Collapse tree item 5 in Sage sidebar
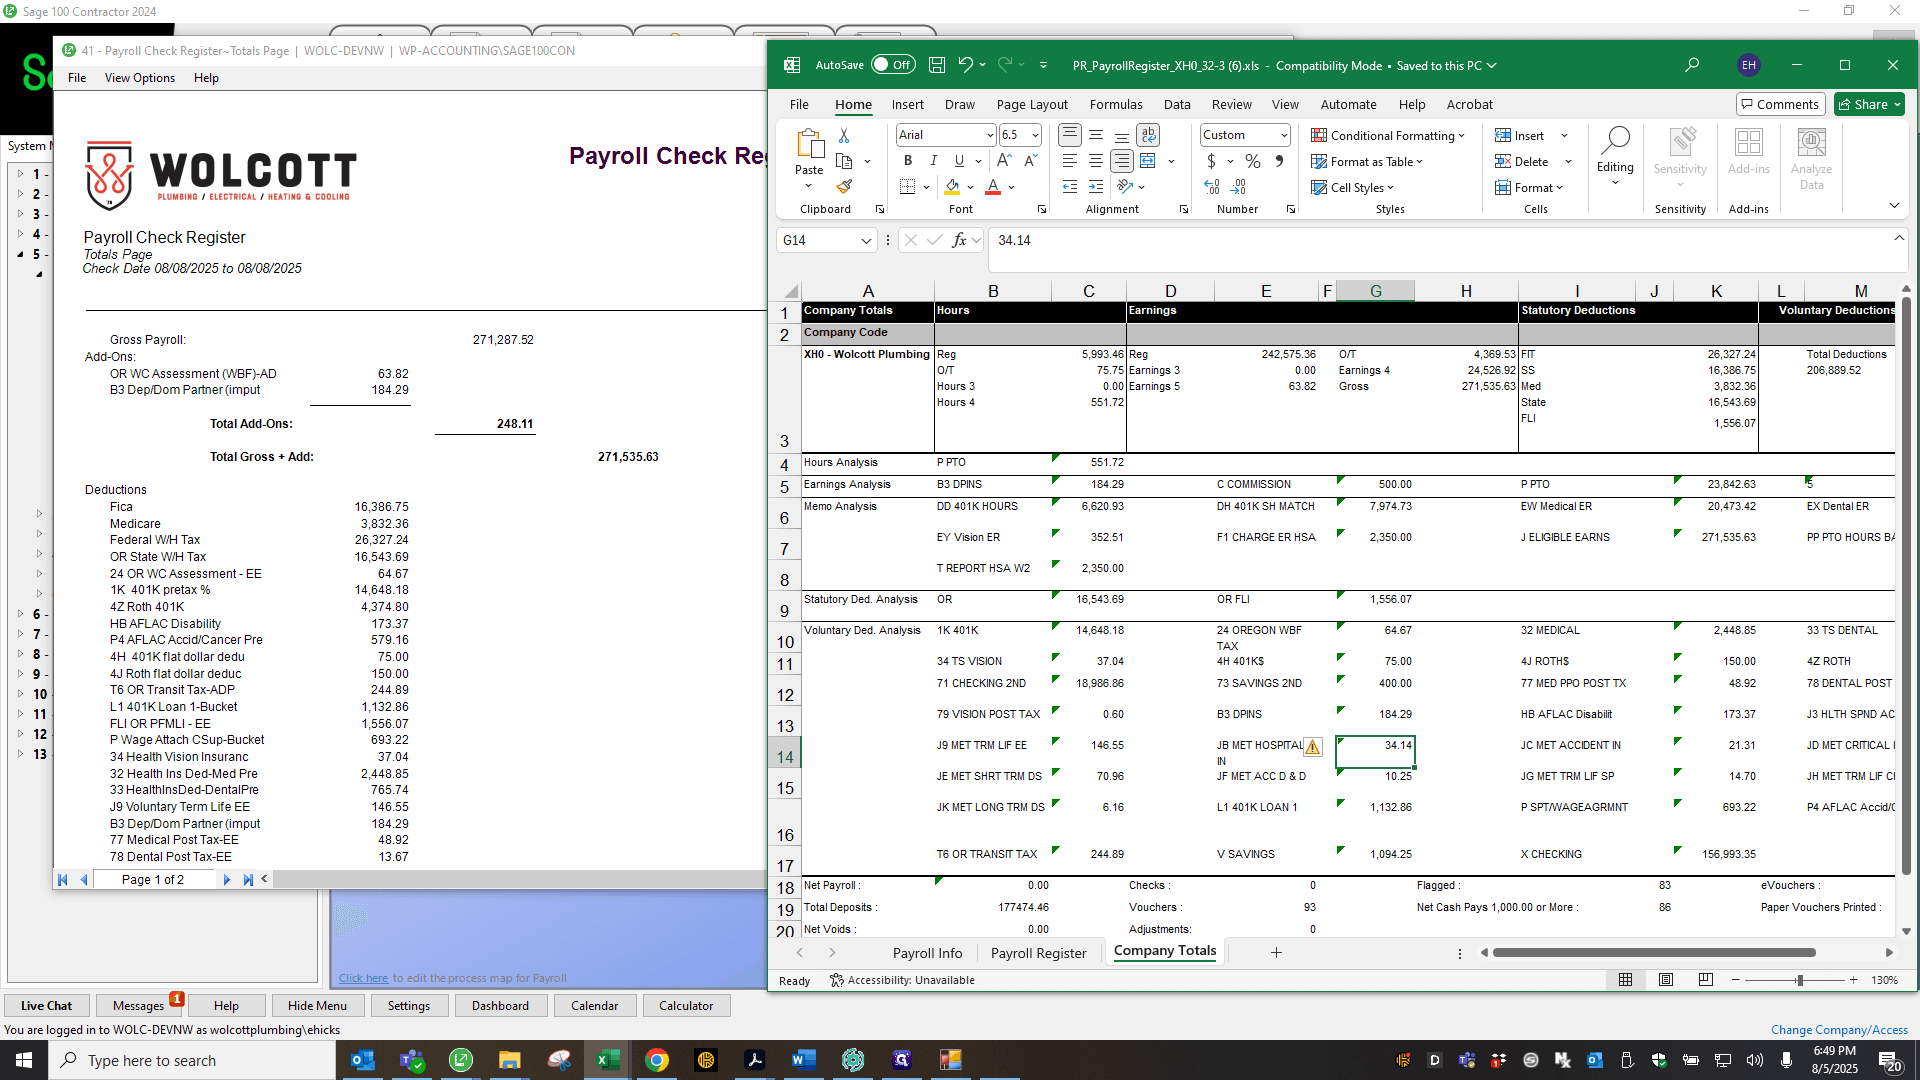 coord(21,254)
